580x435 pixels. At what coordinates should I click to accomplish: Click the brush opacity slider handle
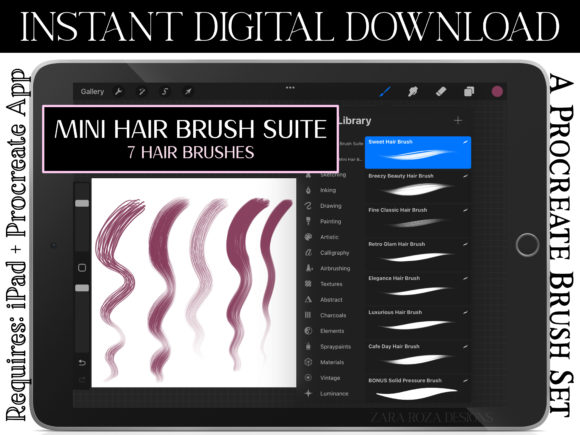[82, 288]
